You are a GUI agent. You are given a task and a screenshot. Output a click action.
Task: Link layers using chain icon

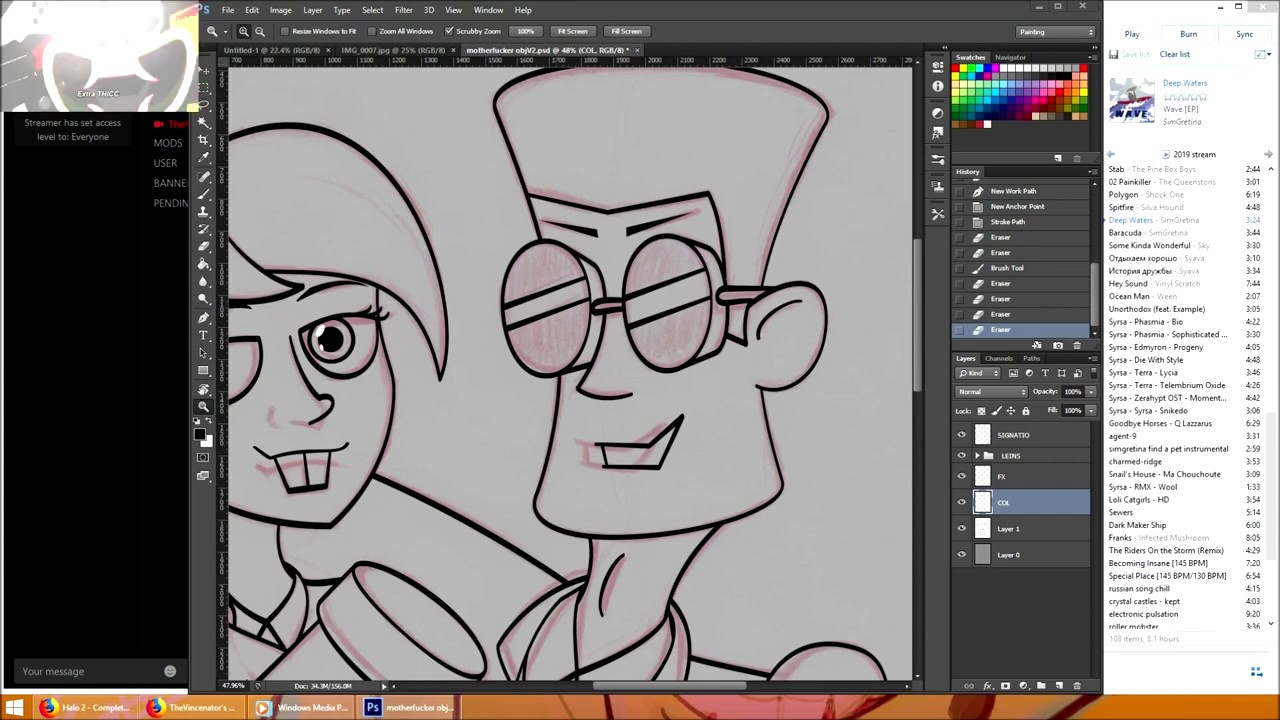coord(969,686)
